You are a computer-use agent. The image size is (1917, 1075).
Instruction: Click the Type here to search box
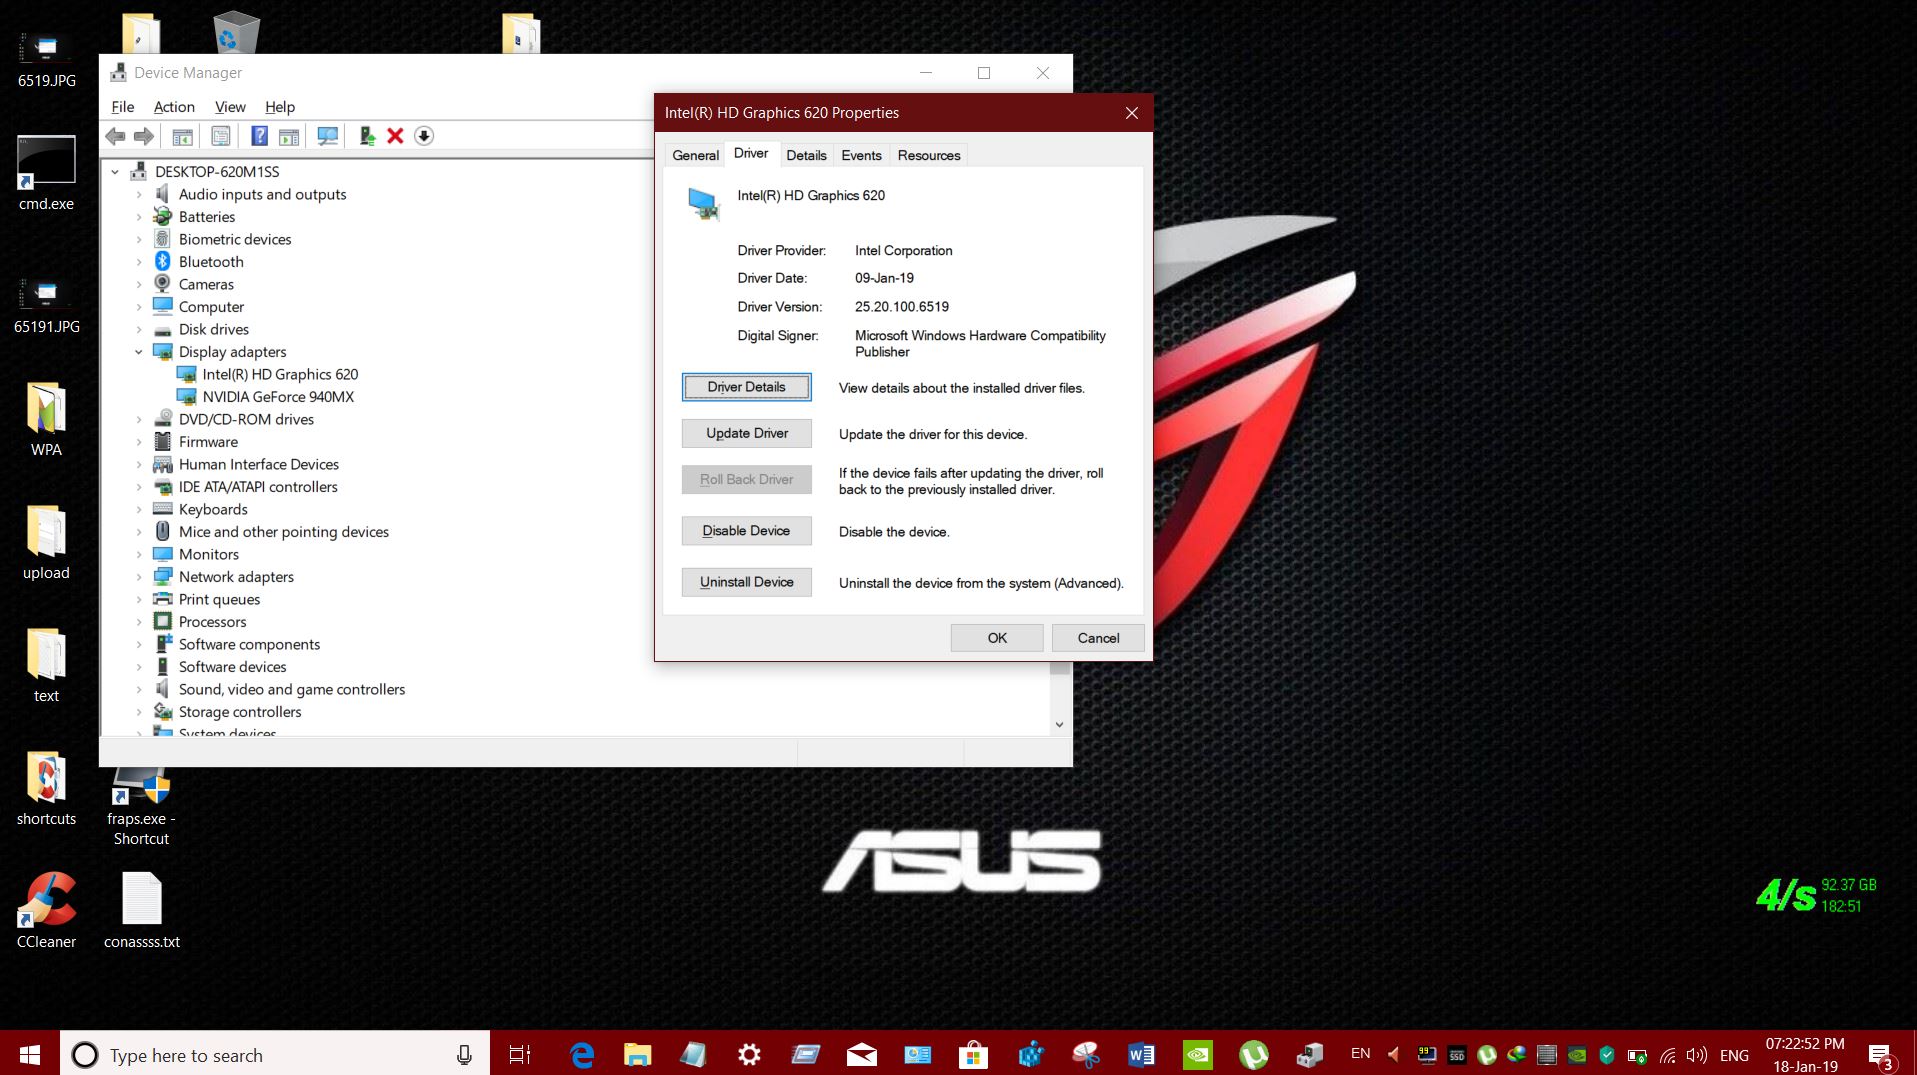point(275,1054)
